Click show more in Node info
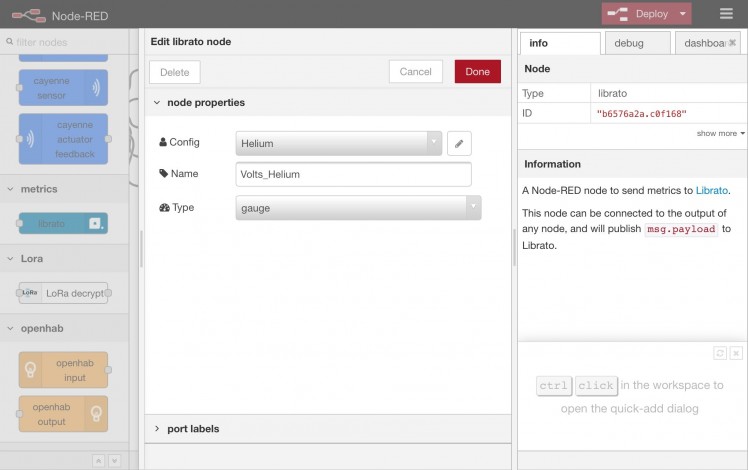Image resolution: width=748 pixels, height=470 pixels. click(720, 133)
